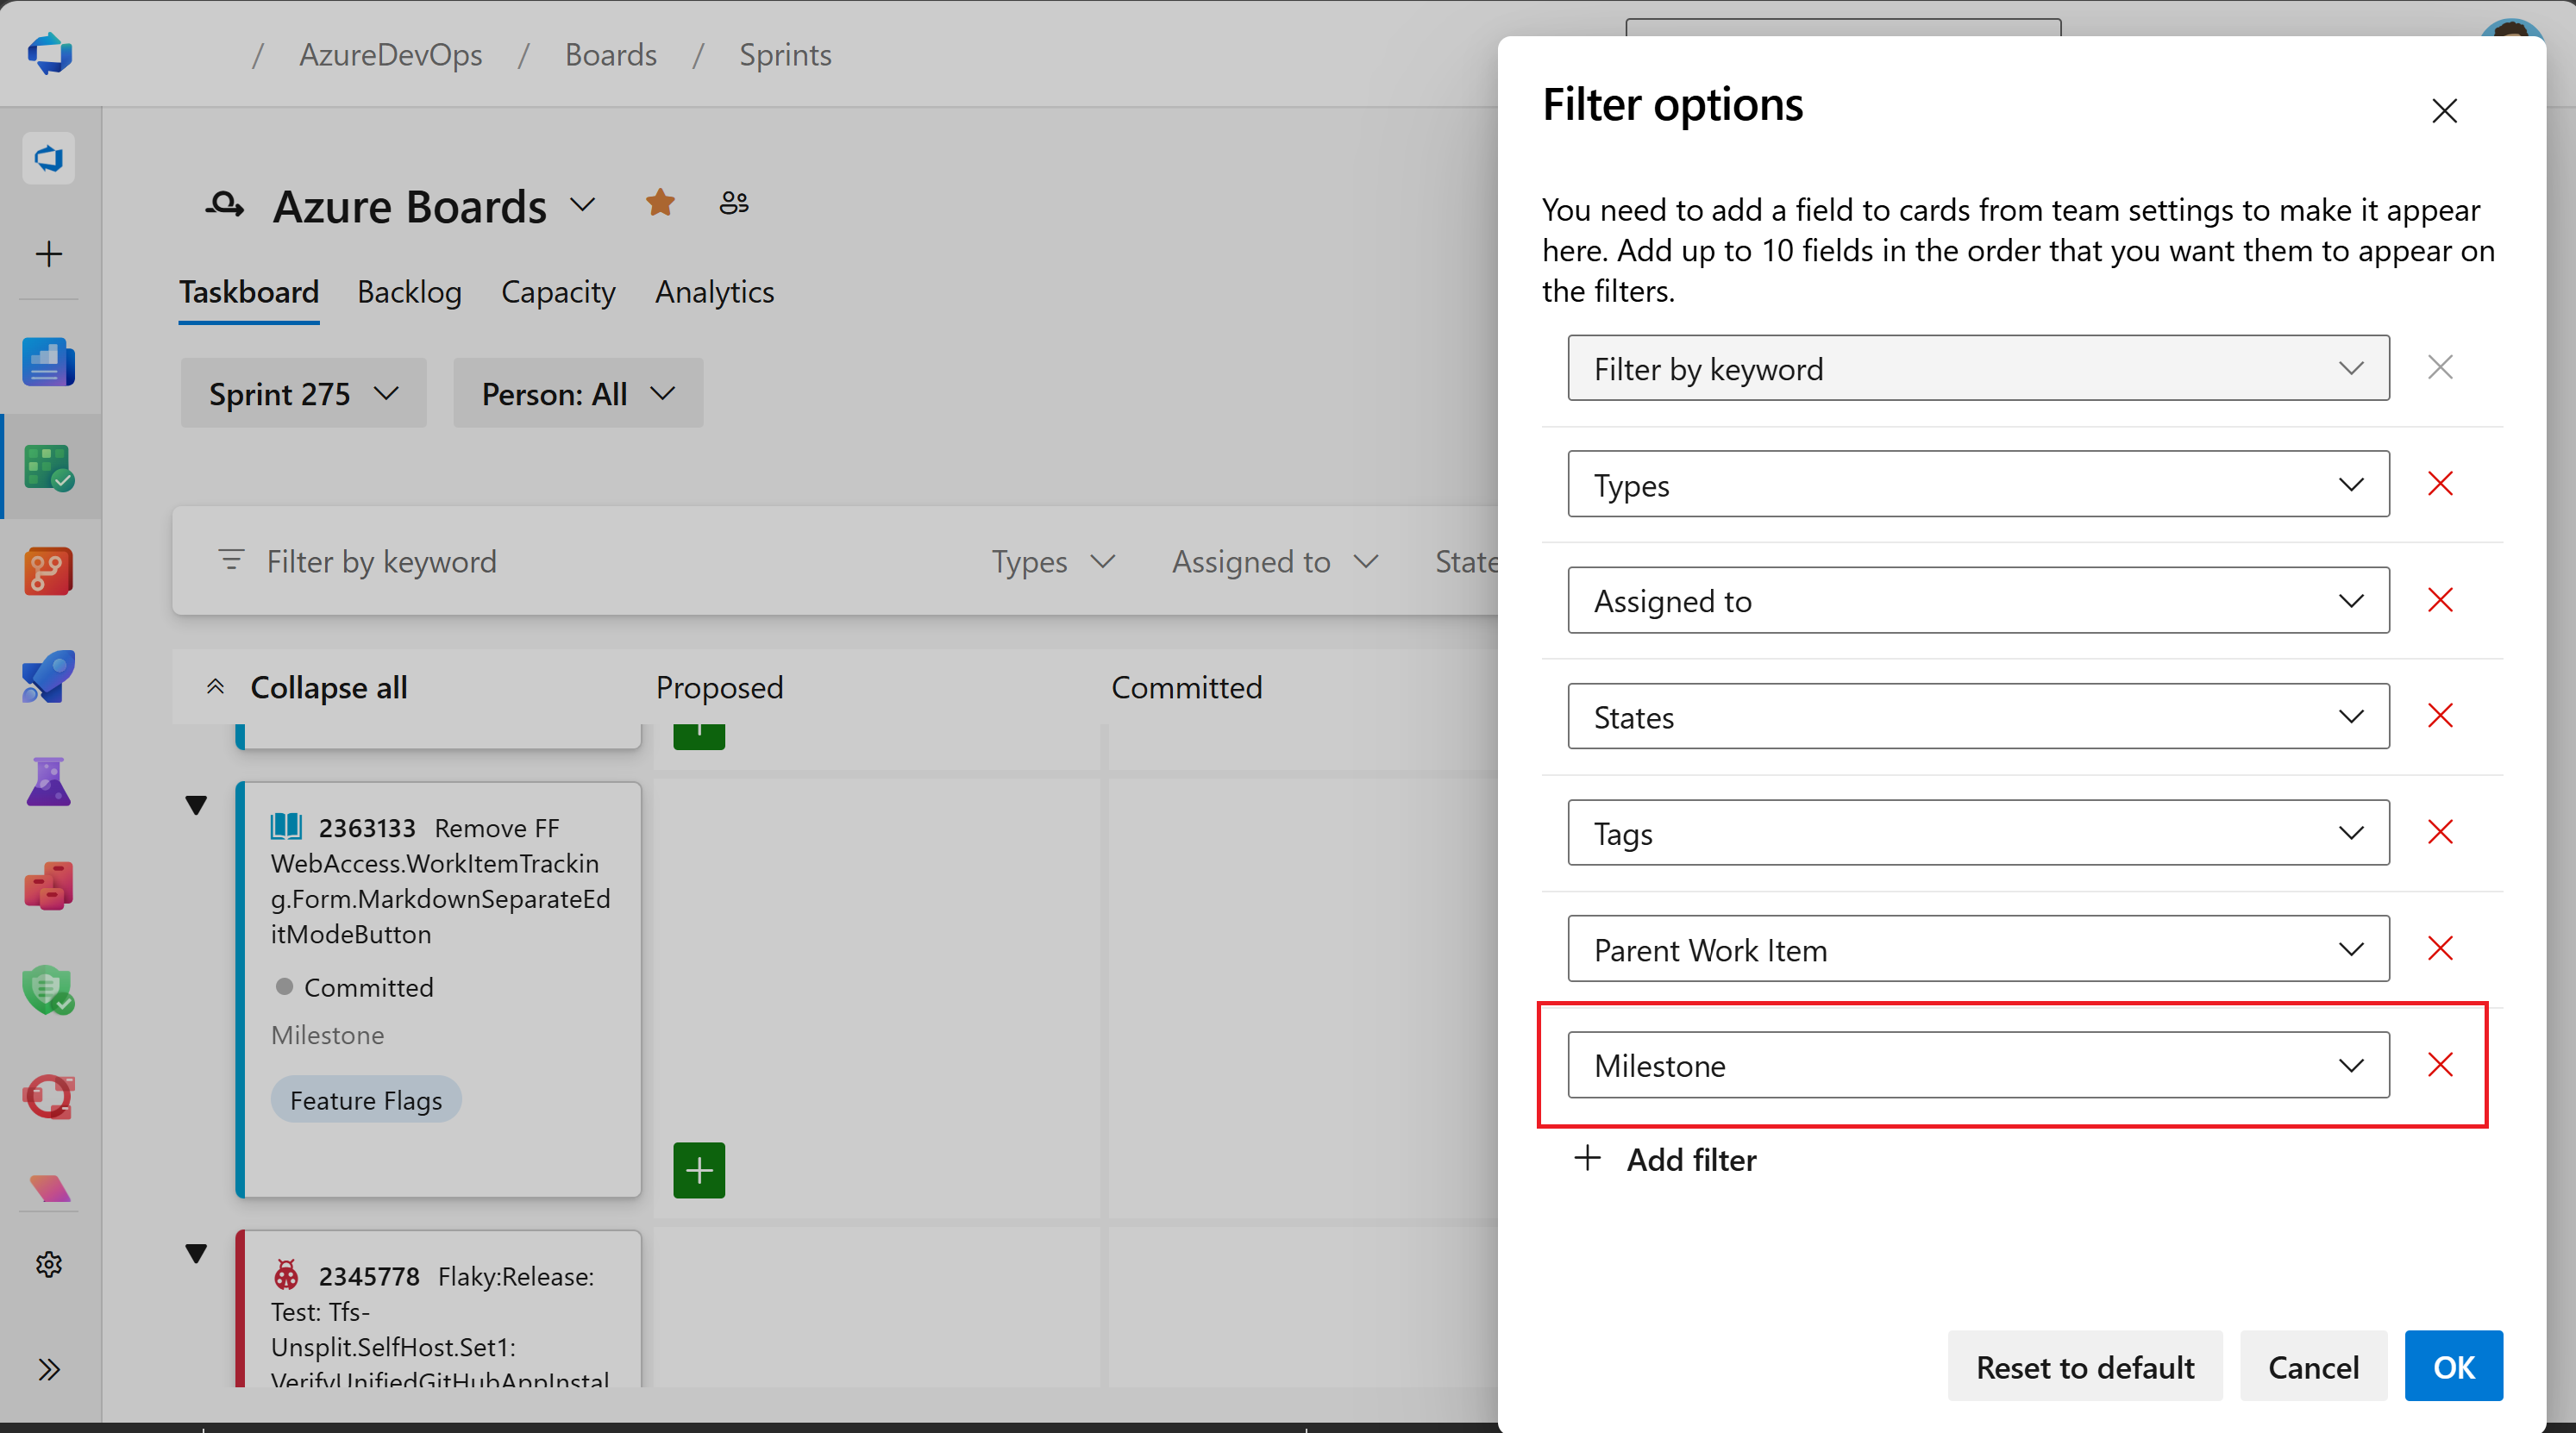Click the Committed column header
The width and height of the screenshot is (2576, 1433).
coord(1186,687)
